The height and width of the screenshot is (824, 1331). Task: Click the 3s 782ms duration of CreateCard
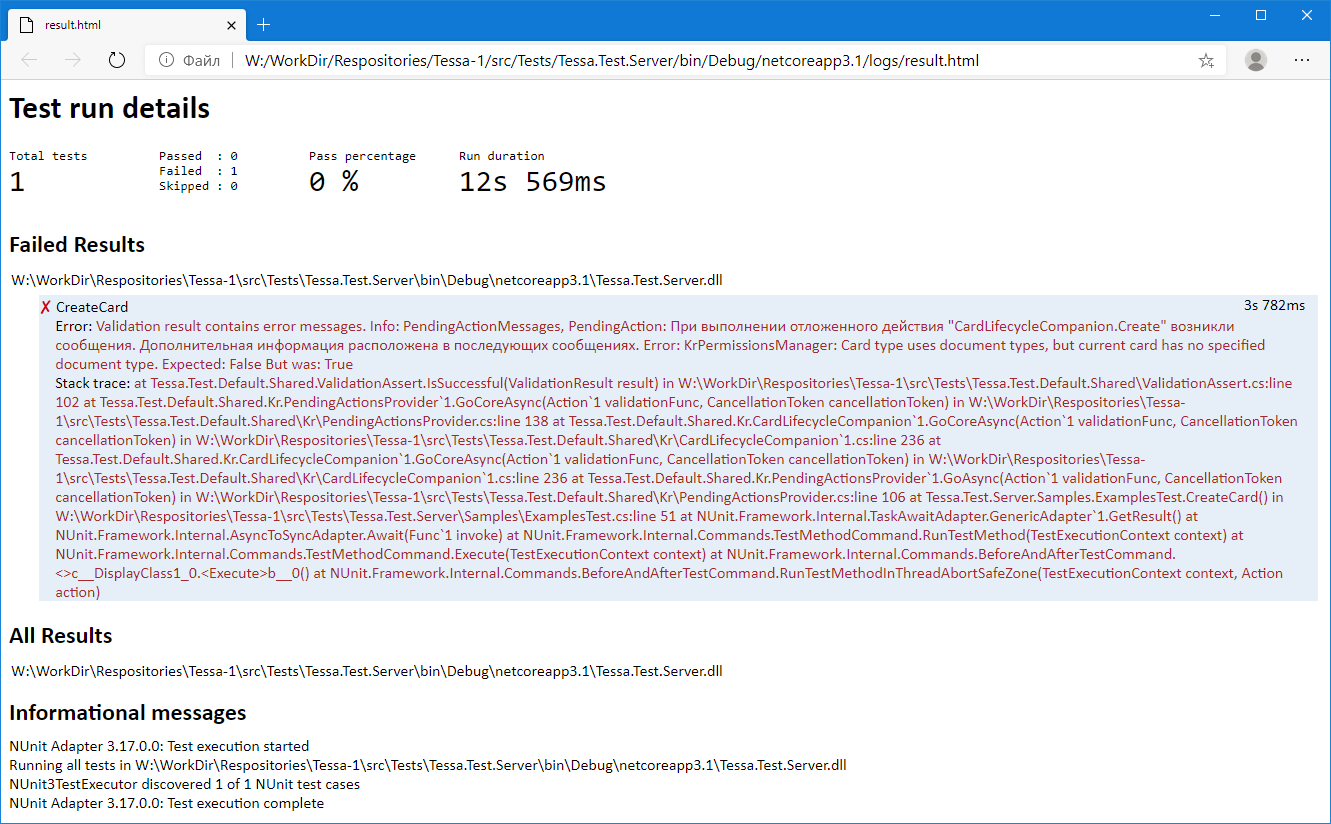point(1274,305)
